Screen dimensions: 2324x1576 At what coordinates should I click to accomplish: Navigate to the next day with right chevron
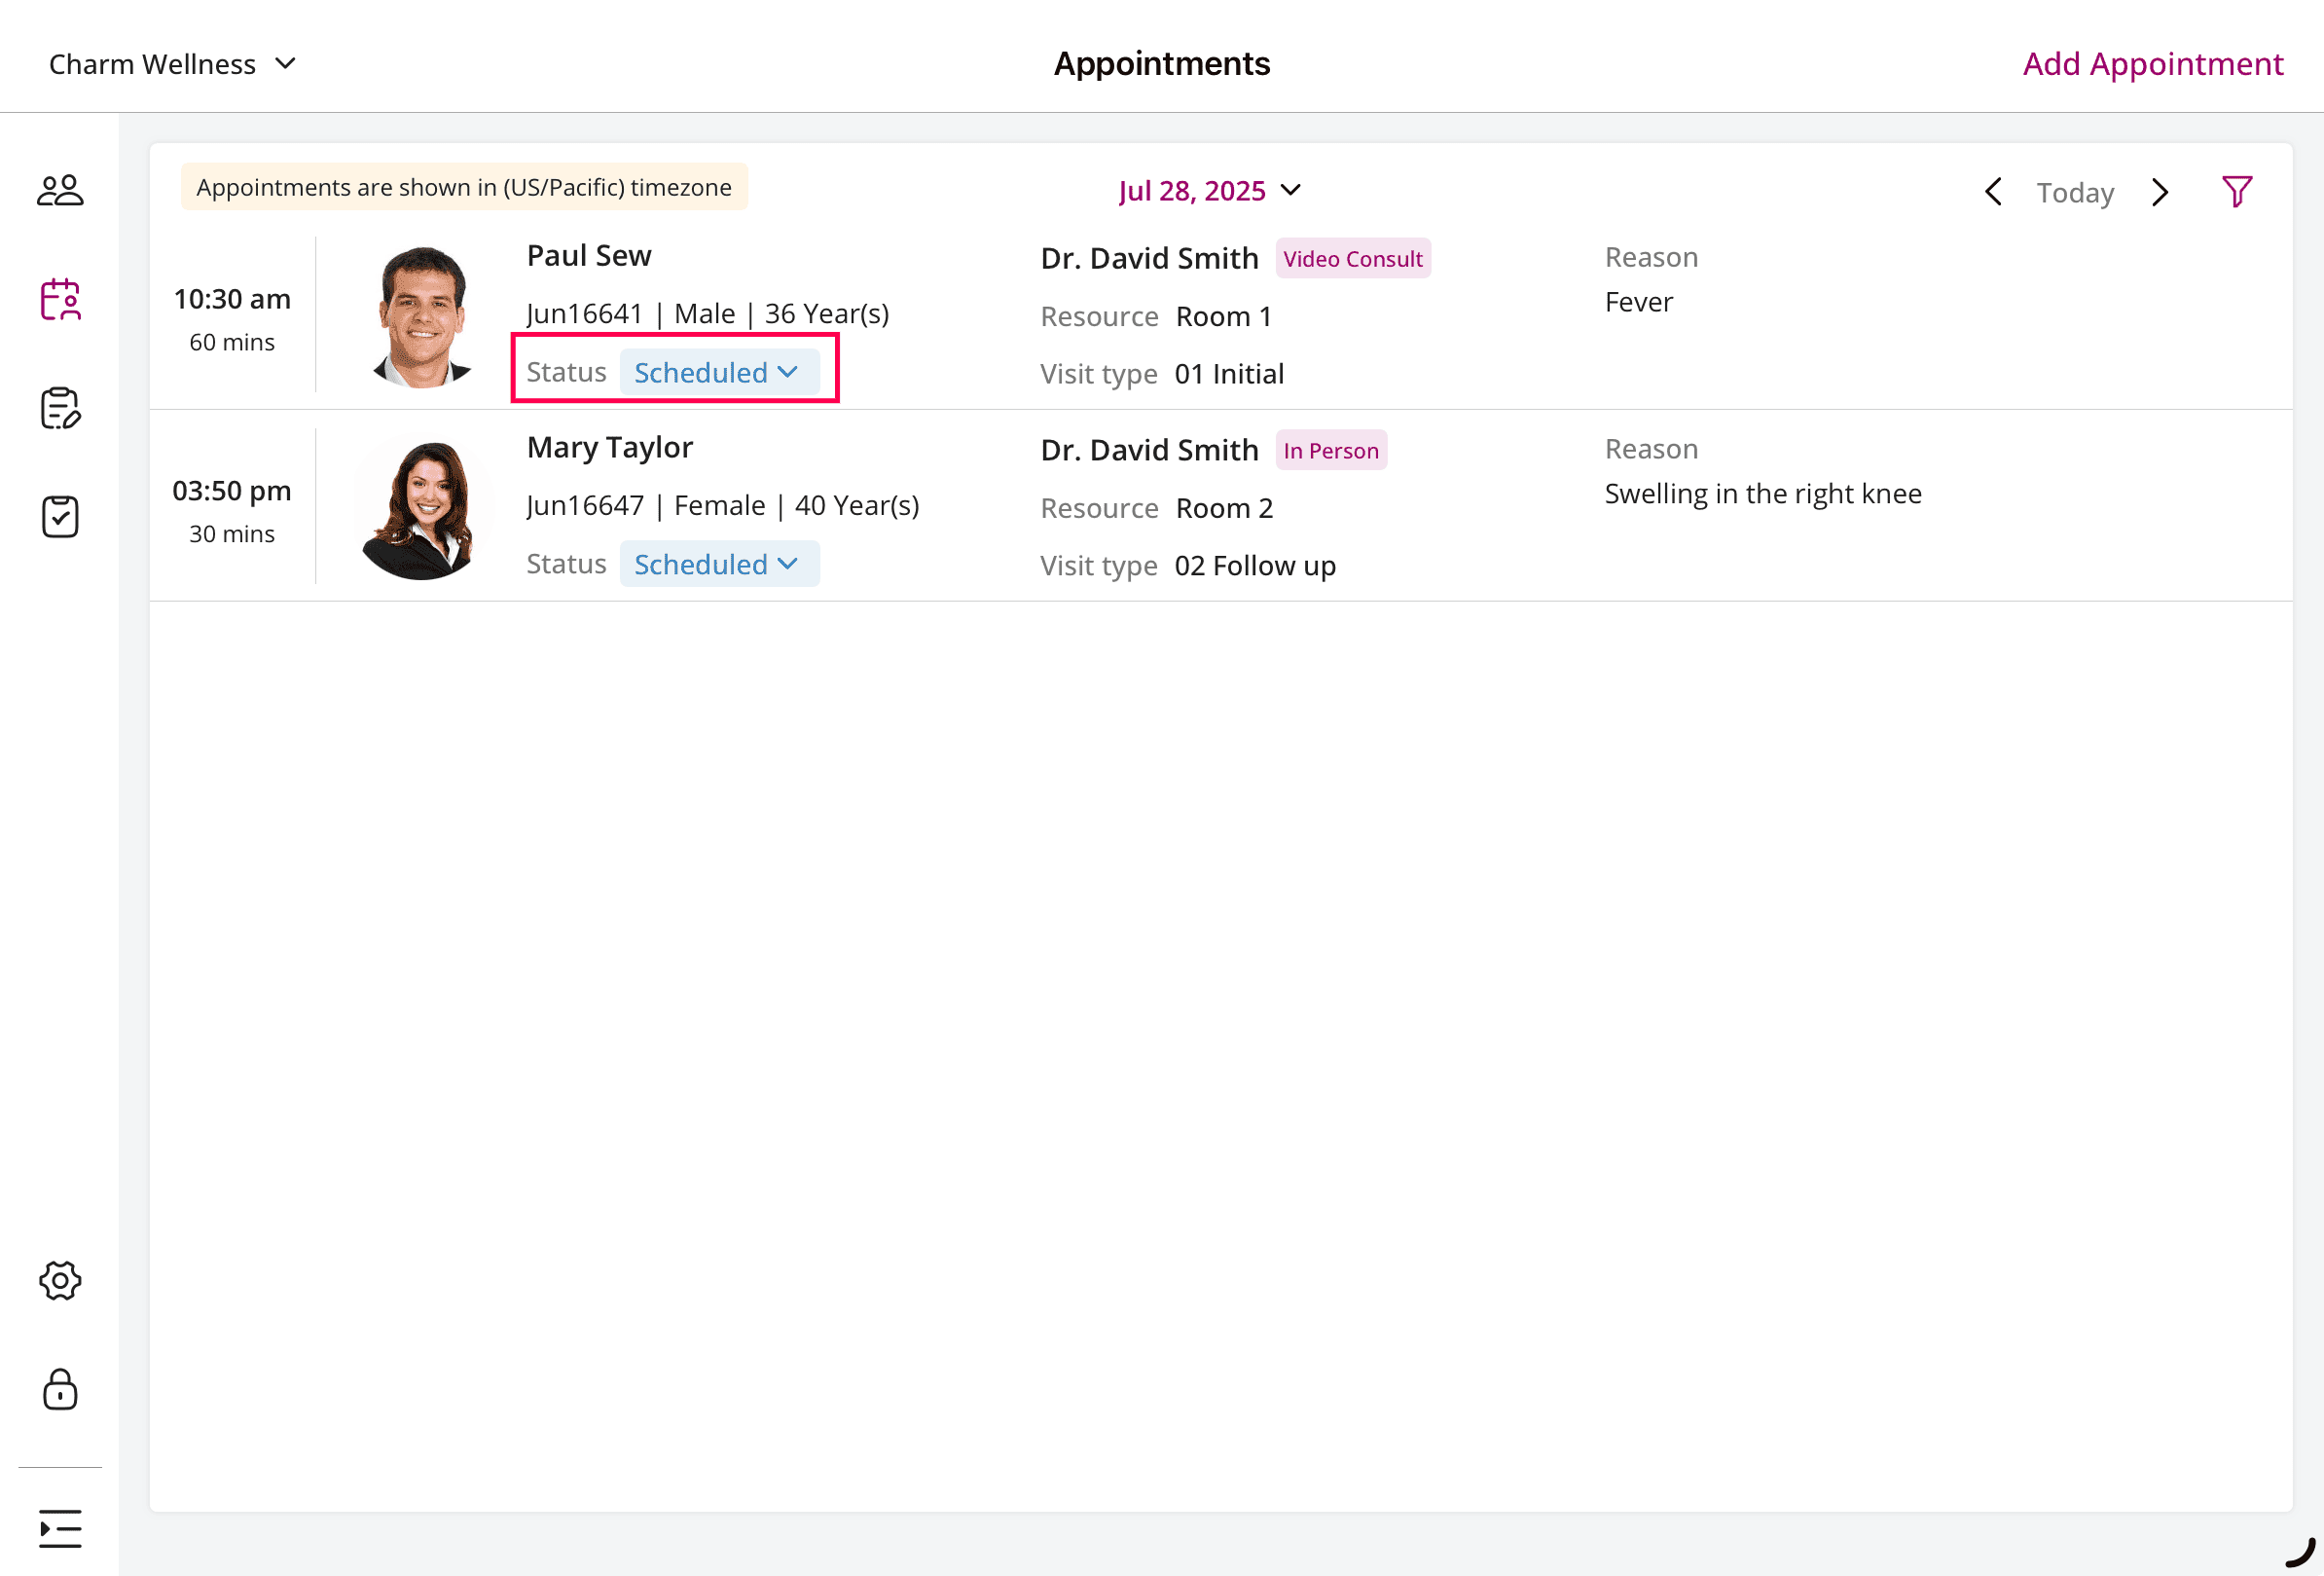pos(2161,192)
